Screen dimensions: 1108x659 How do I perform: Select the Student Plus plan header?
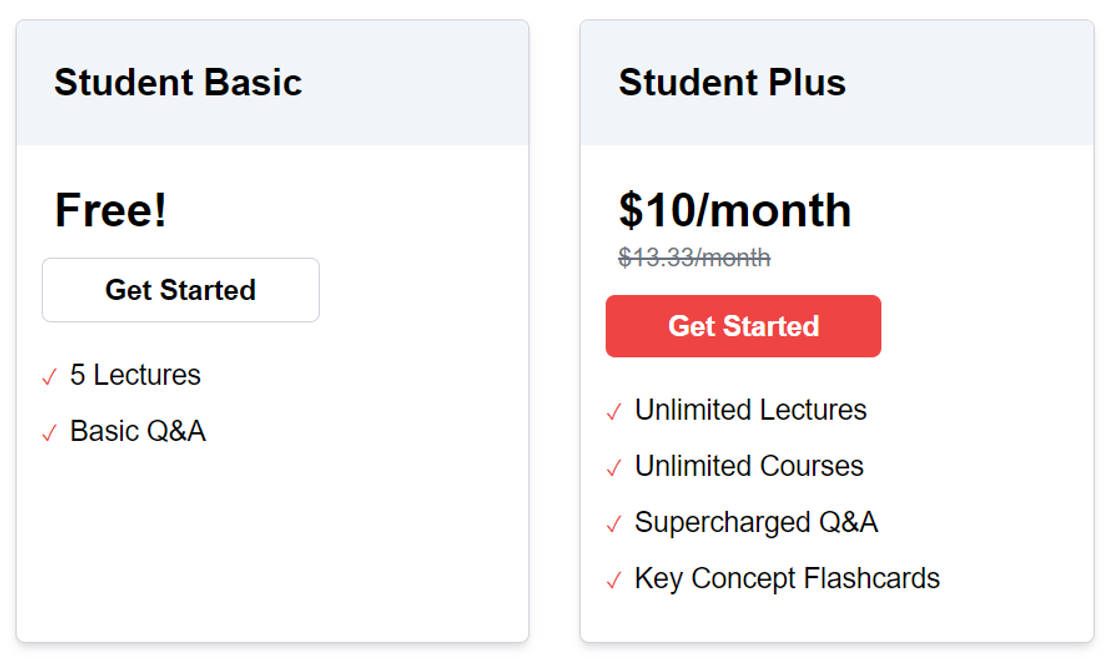[732, 82]
